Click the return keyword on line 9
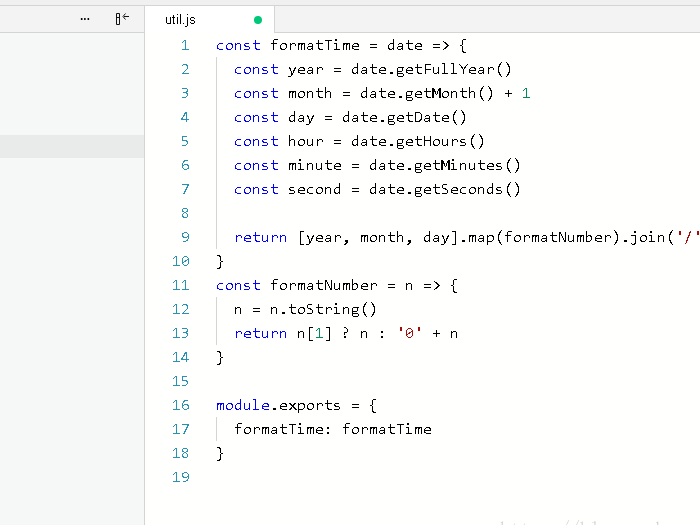The image size is (700, 525). tap(261, 237)
